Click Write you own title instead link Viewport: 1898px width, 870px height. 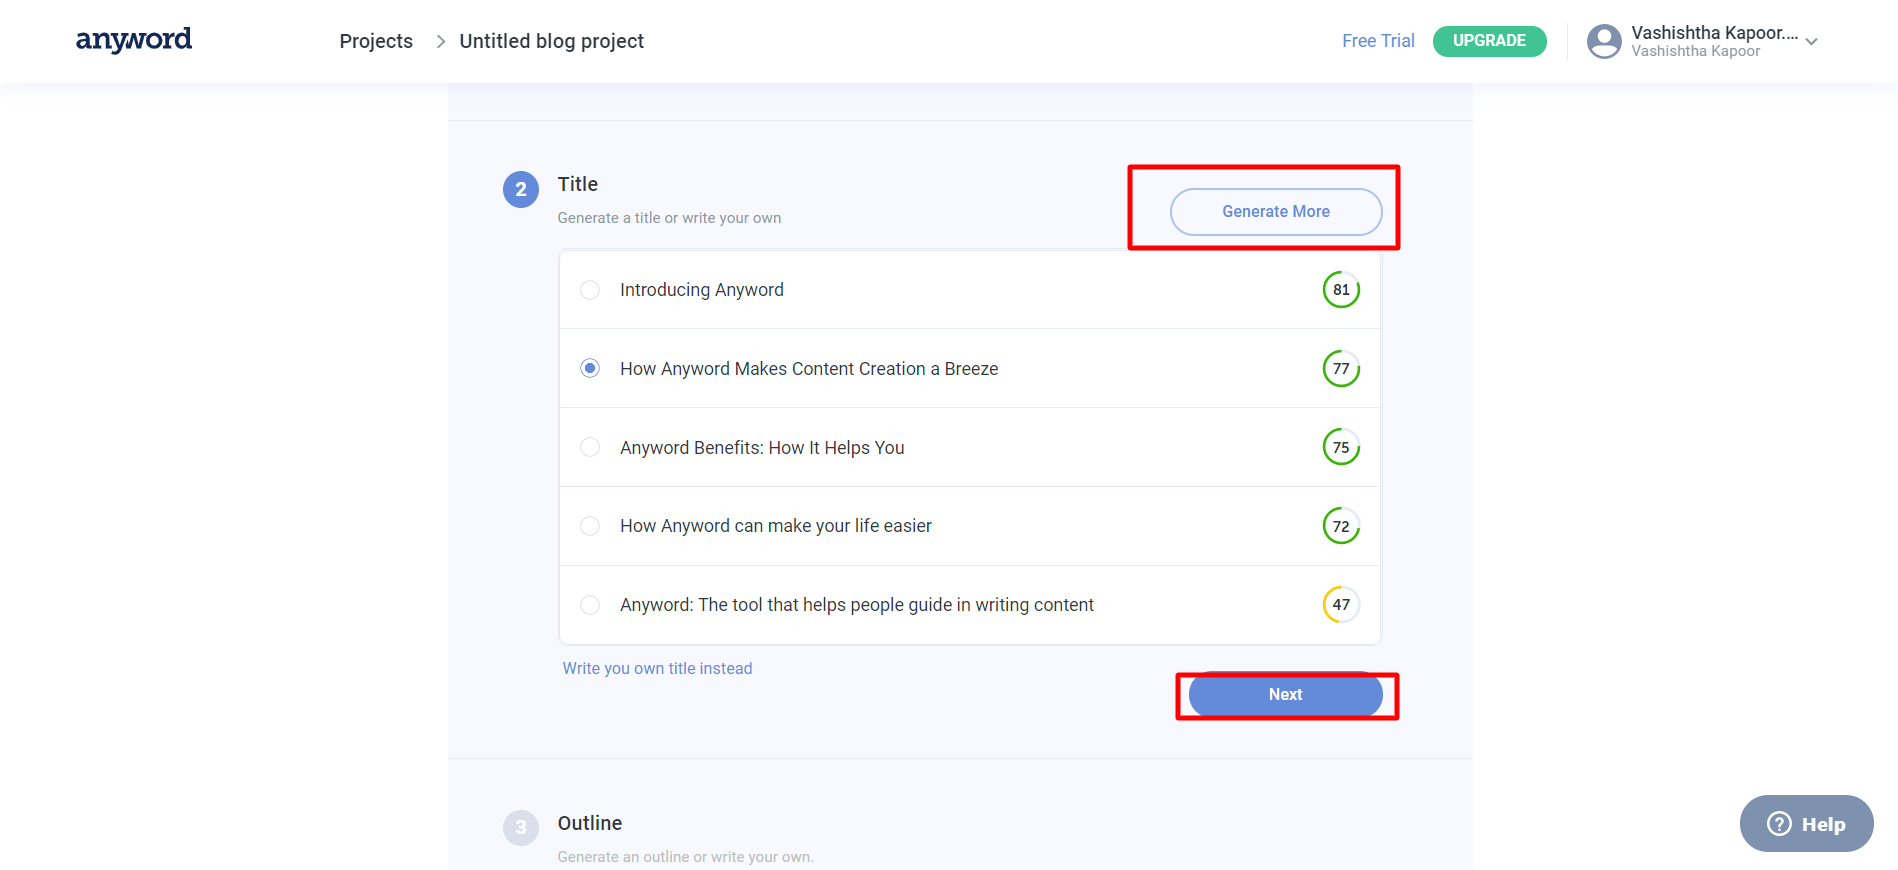click(x=657, y=668)
